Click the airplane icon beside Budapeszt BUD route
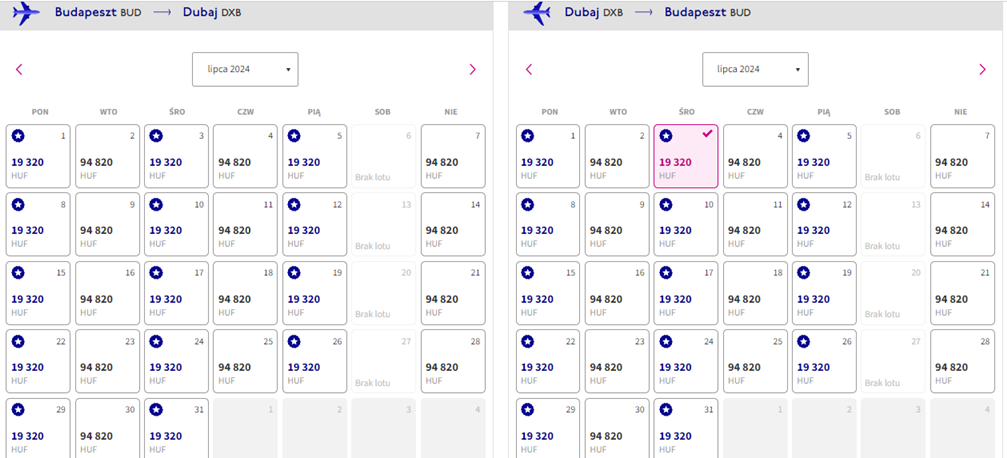The image size is (1007, 458). click(26, 13)
